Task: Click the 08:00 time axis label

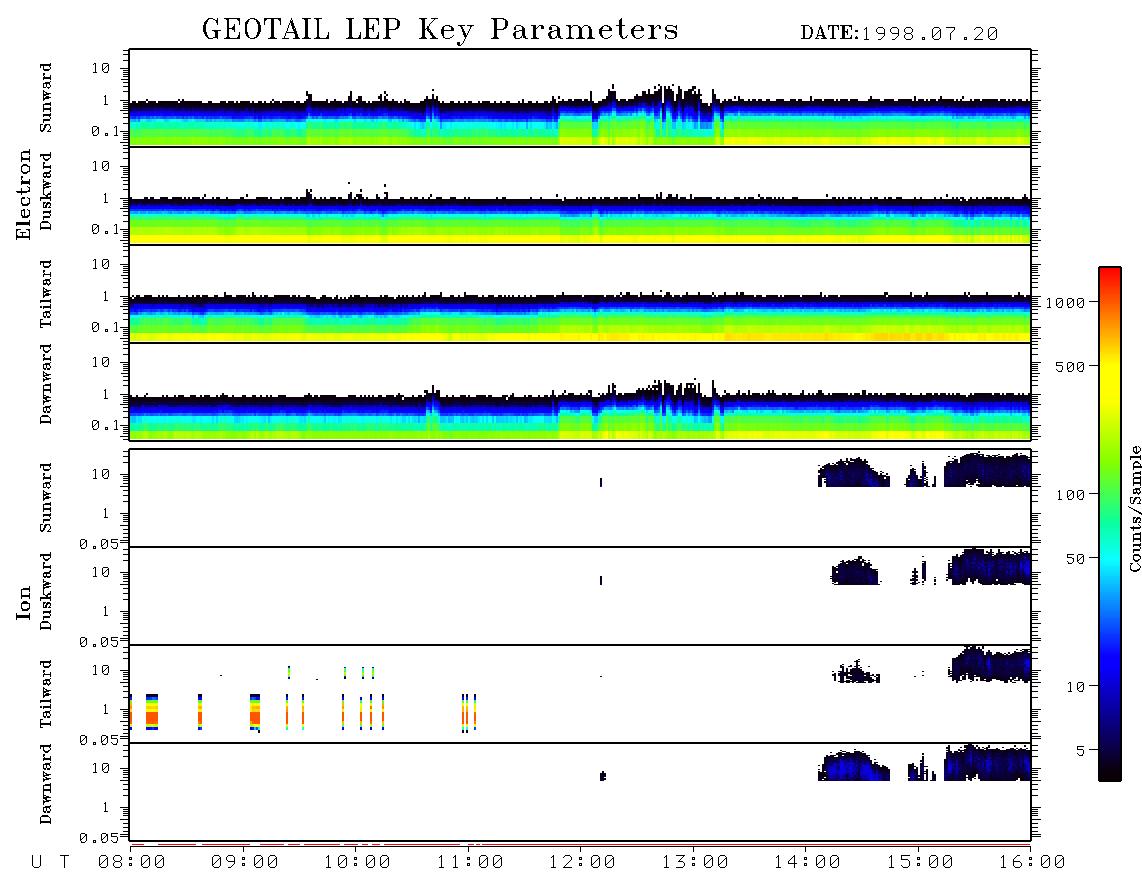Action: (132, 863)
